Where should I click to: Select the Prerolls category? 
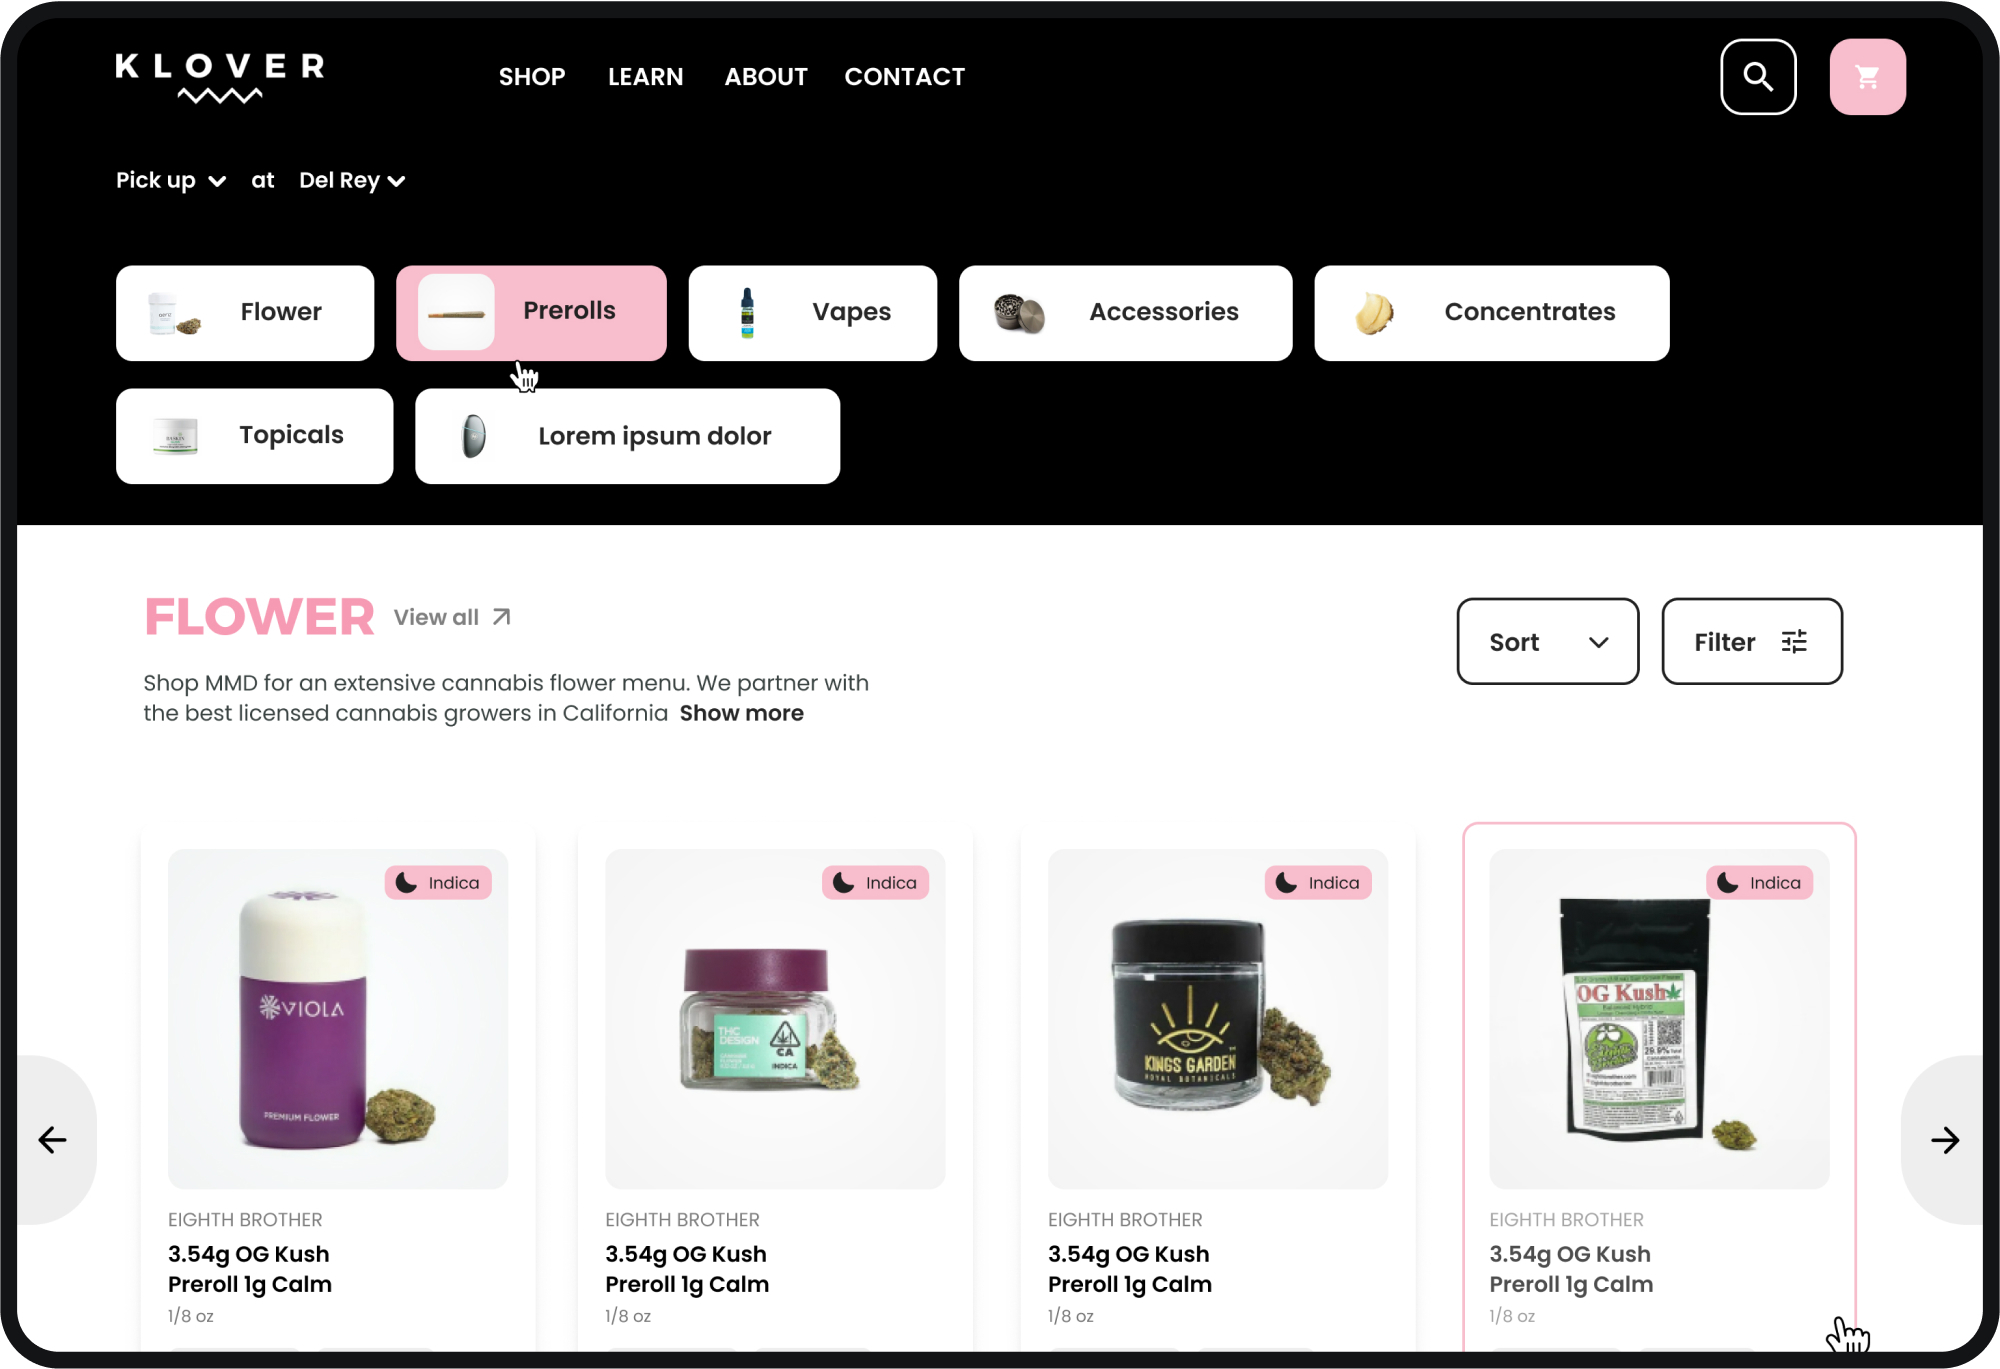click(531, 313)
